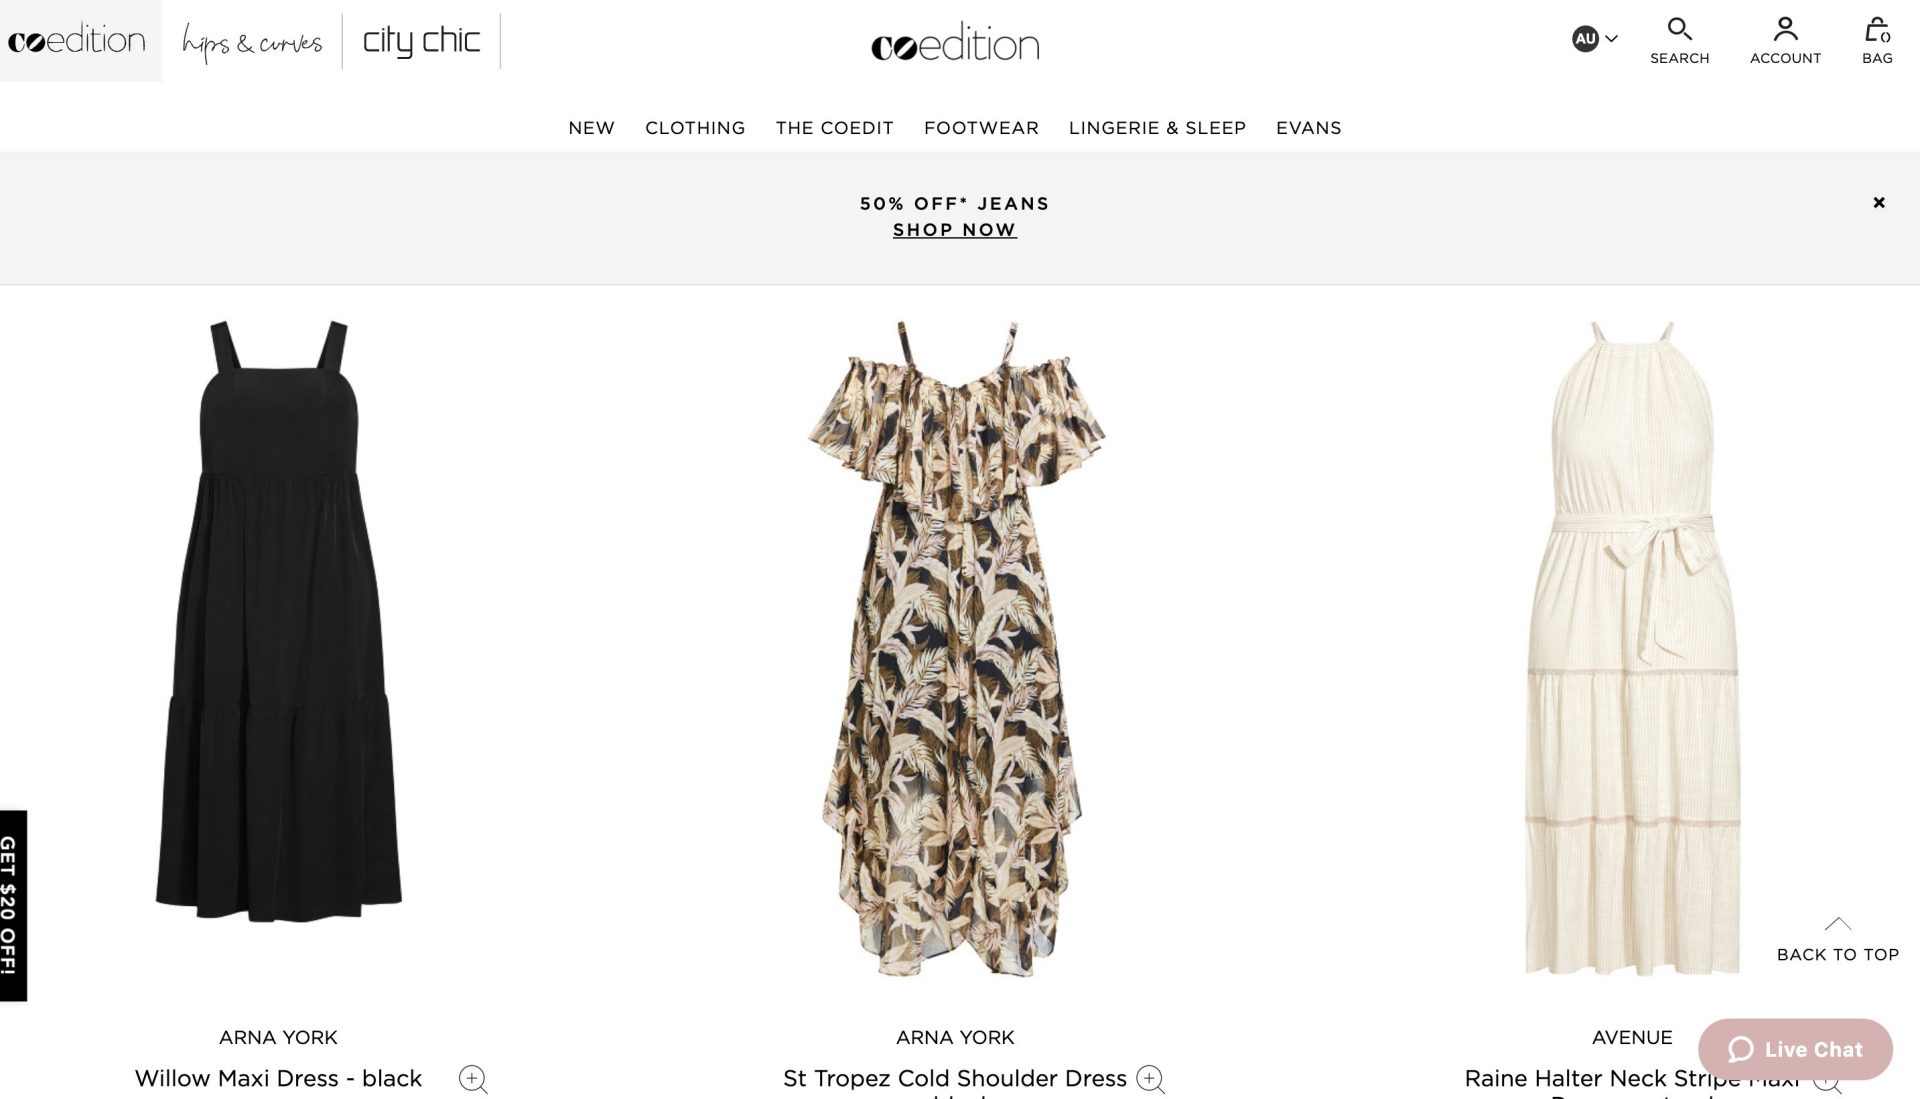This screenshot has height=1099, width=1920.
Task: Open the Account profile icon
Action: 1785,29
